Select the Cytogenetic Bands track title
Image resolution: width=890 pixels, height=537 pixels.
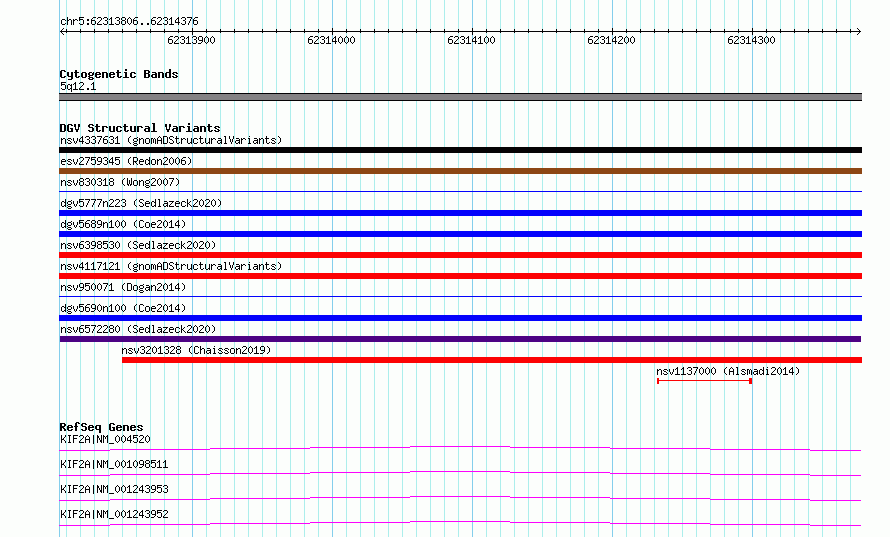pos(119,74)
